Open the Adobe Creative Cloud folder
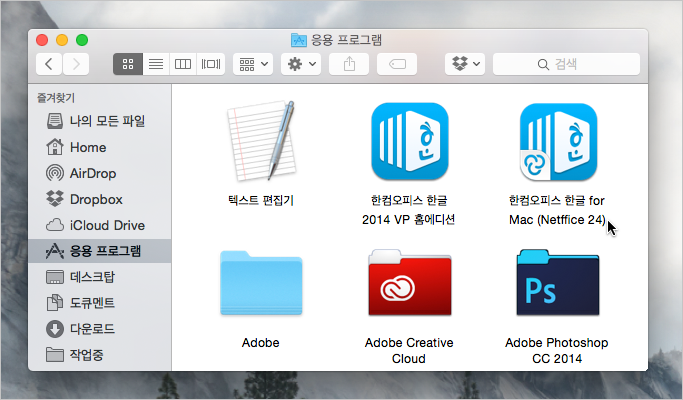Viewport: 683px width, 400px height. [x=409, y=282]
